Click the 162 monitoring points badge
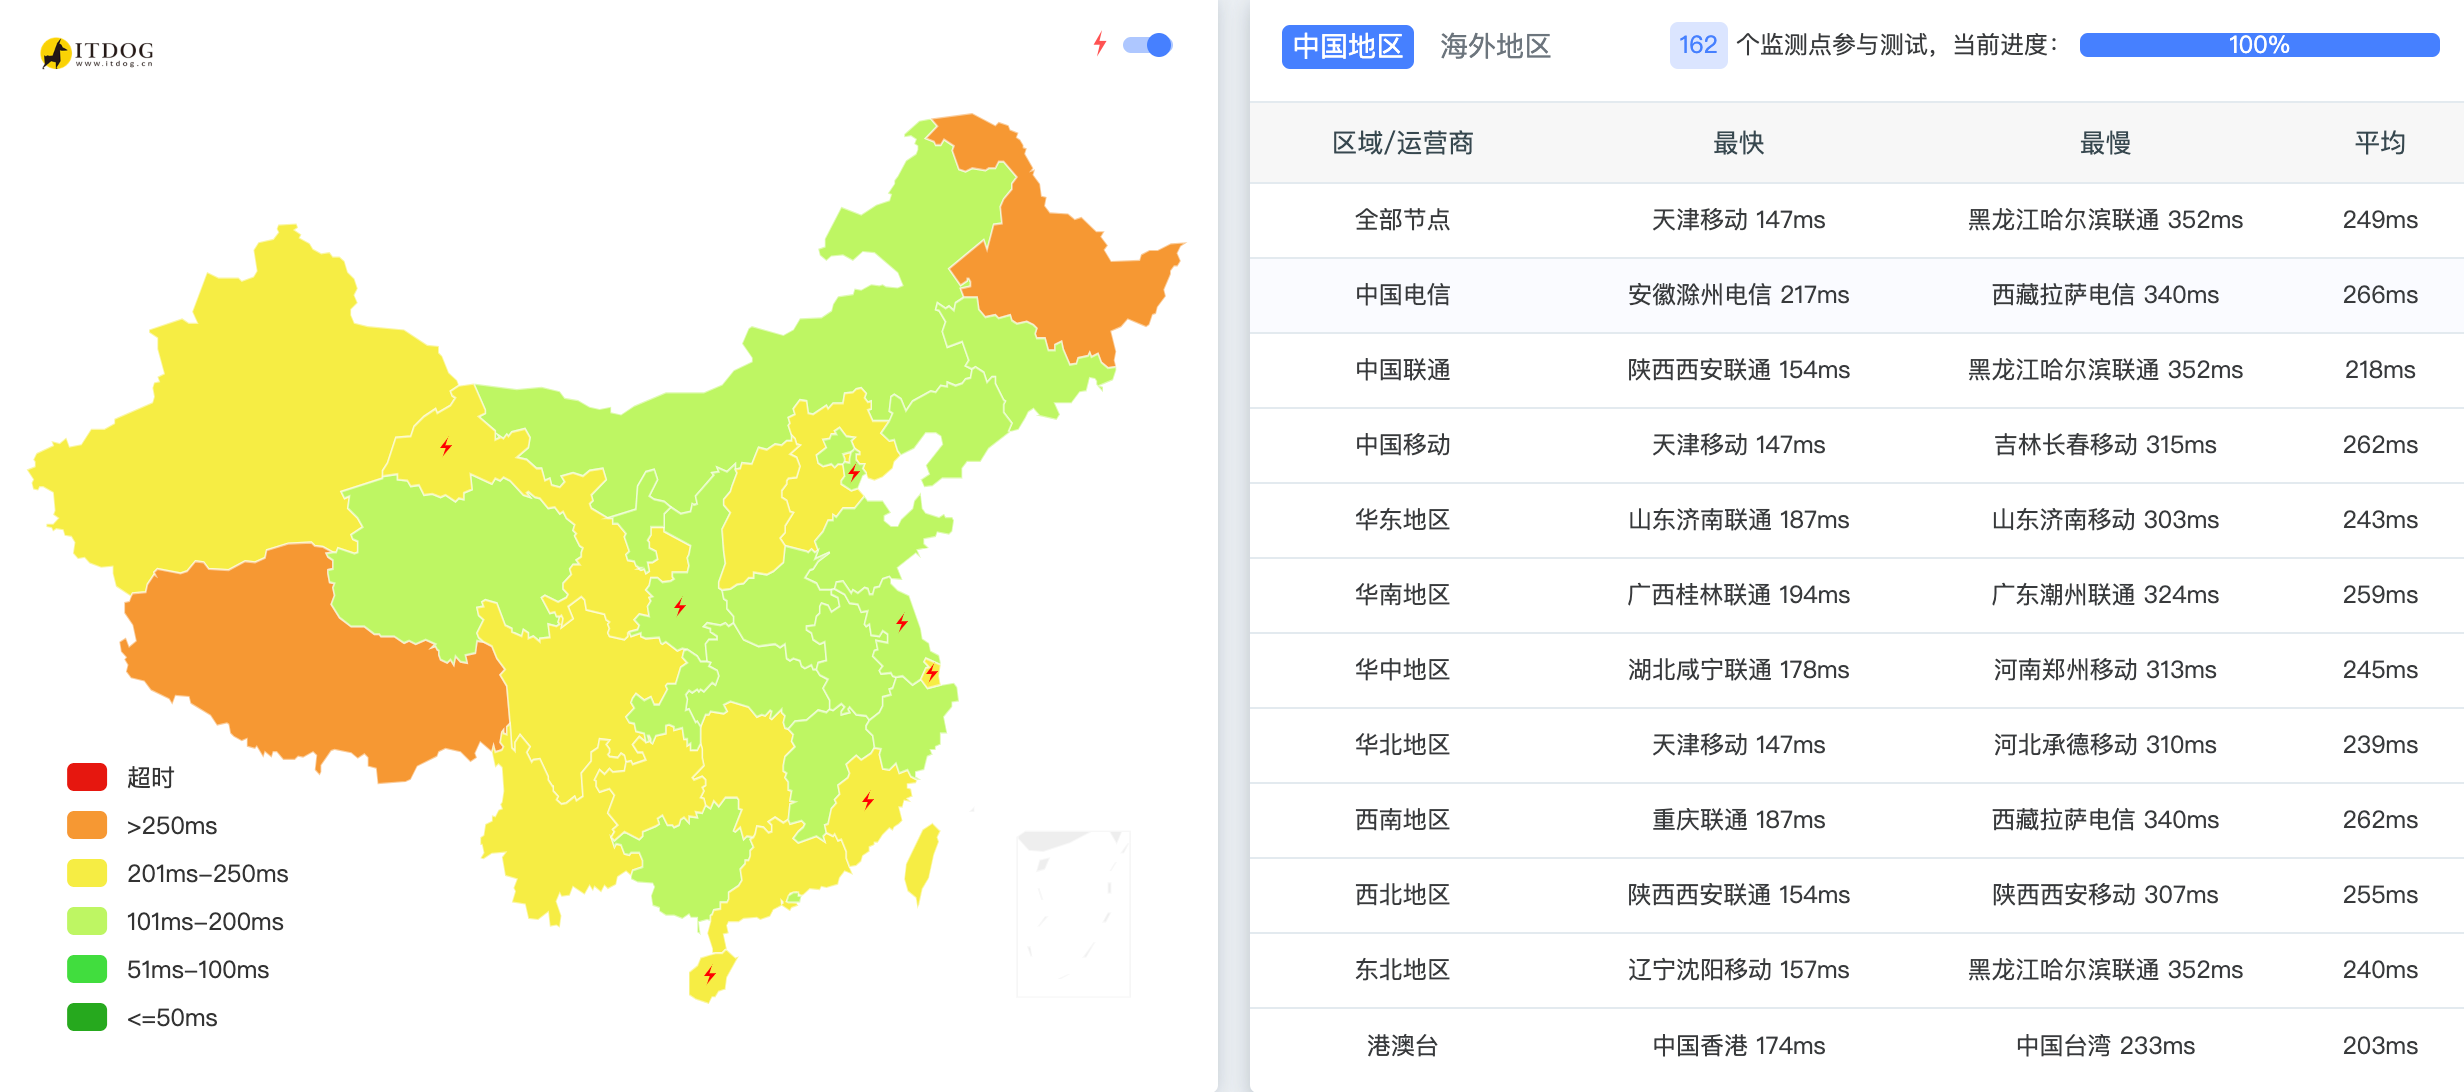2464x1092 pixels. [1697, 46]
